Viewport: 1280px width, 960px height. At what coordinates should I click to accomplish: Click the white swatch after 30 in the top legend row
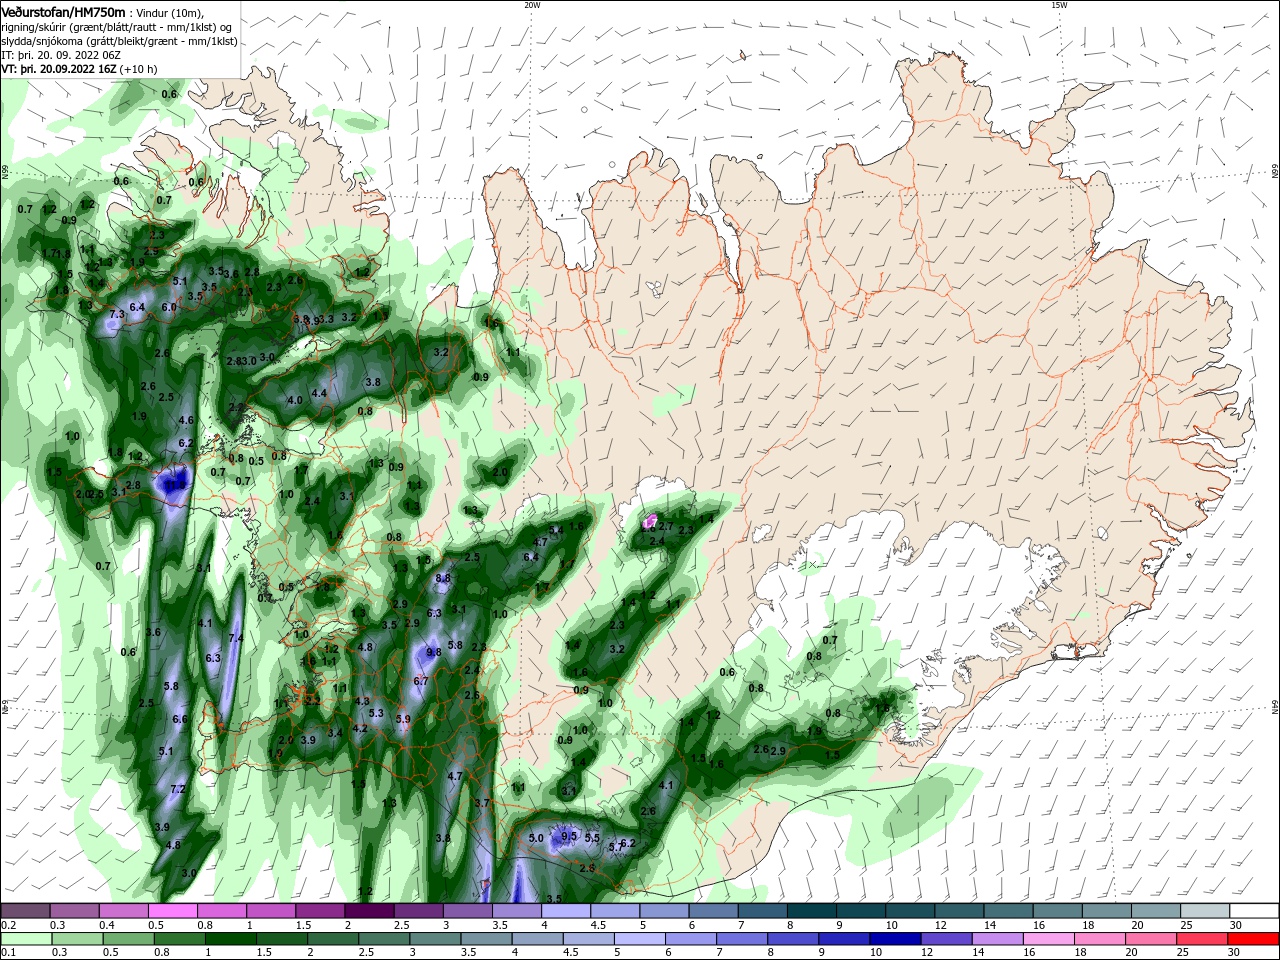pyautogui.click(x=1255, y=910)
